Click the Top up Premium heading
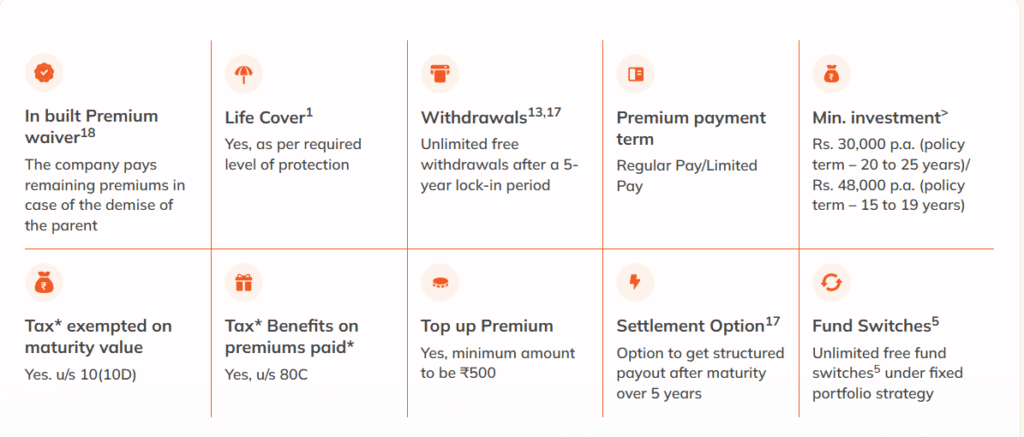Screen dimensions: 1024x437 point(487,326)
